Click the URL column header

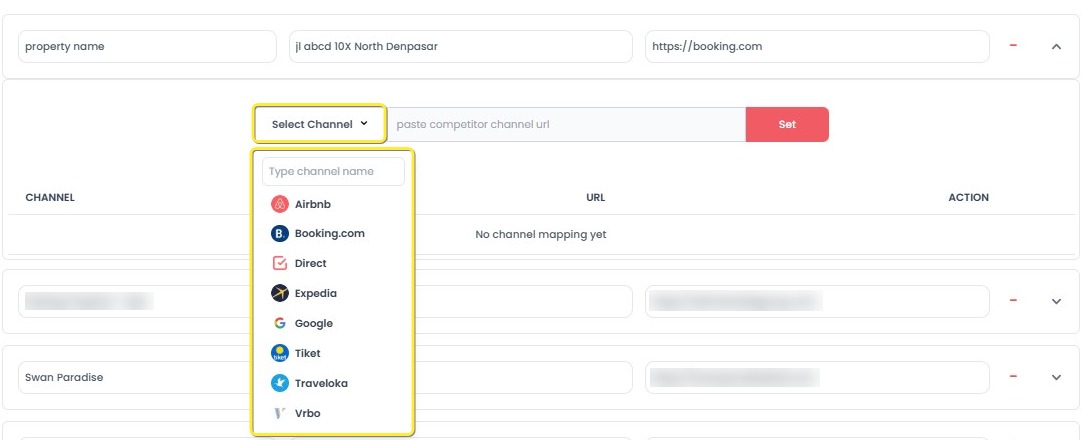click(596, 197)
